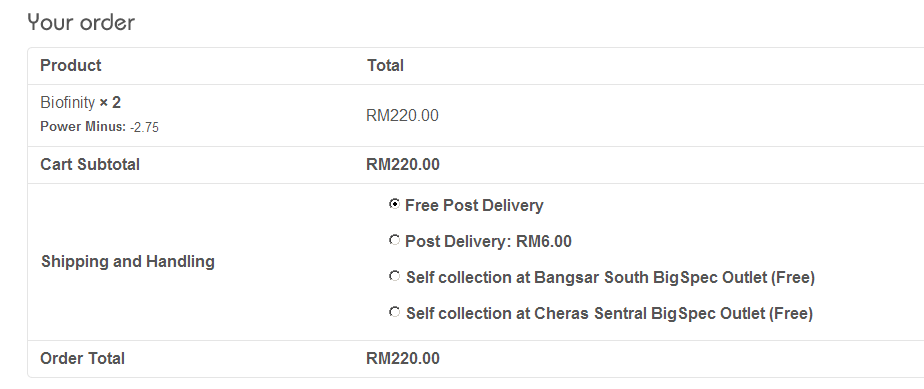Pick Cheras Sentral self collection radio button
Screen dimensions: 924x389
(x=394, y=312)
